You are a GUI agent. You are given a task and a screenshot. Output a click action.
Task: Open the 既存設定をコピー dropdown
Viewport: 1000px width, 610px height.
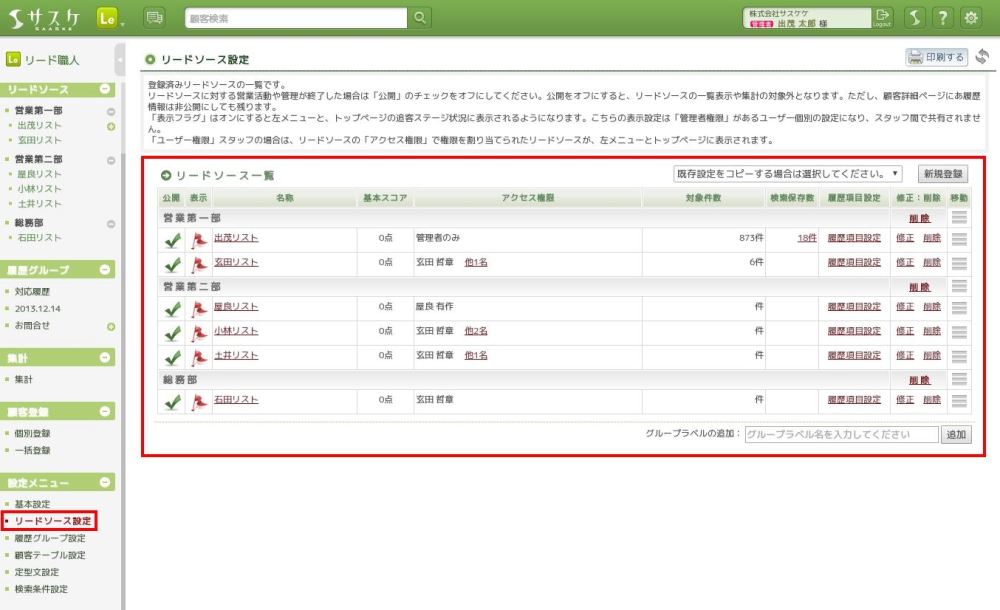[x=788, y=173]
